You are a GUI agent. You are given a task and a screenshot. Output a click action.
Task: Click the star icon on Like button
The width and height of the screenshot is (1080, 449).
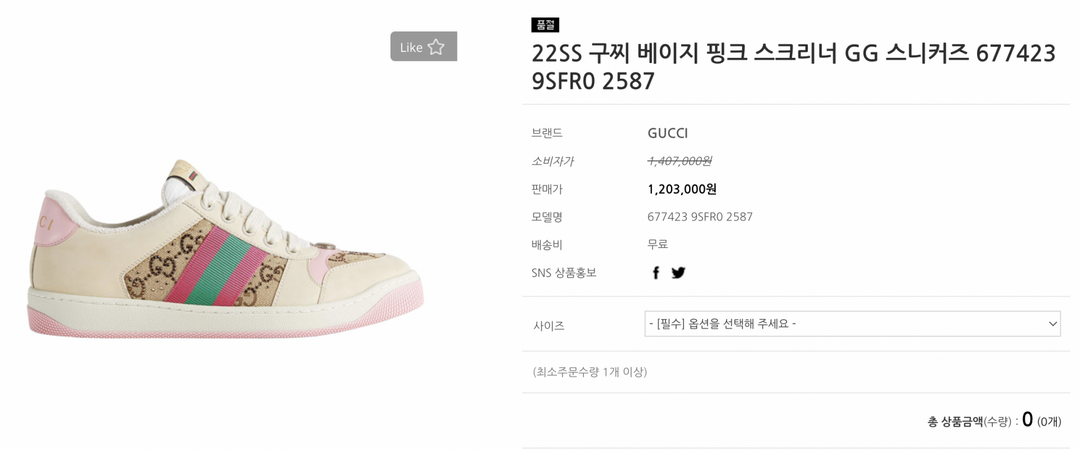click(436, 47)
